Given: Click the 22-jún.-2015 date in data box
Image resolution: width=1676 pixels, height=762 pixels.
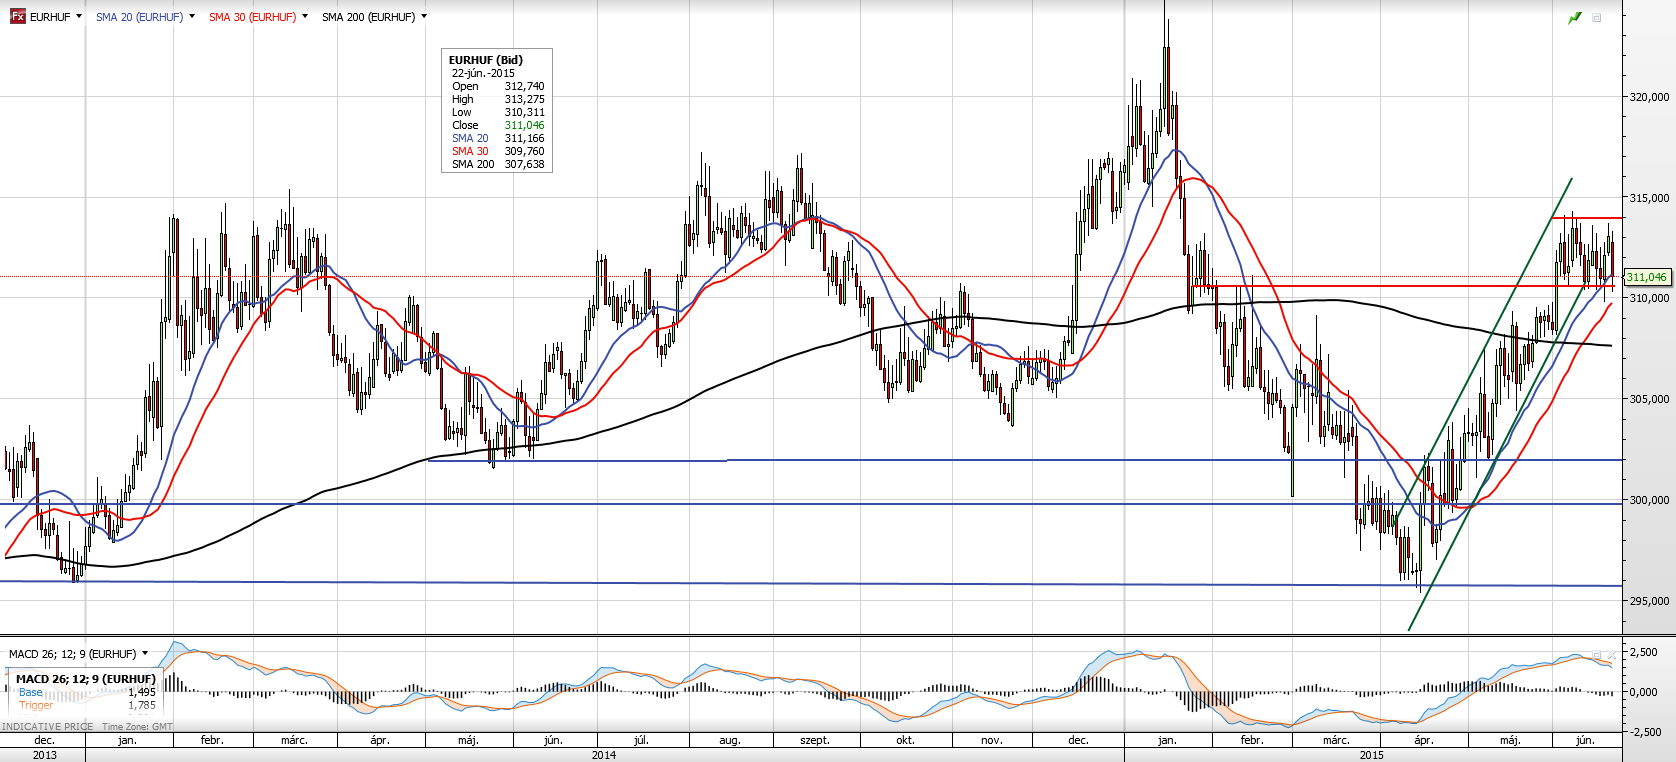Looking at the screenshot, I should tap(483, 73).
